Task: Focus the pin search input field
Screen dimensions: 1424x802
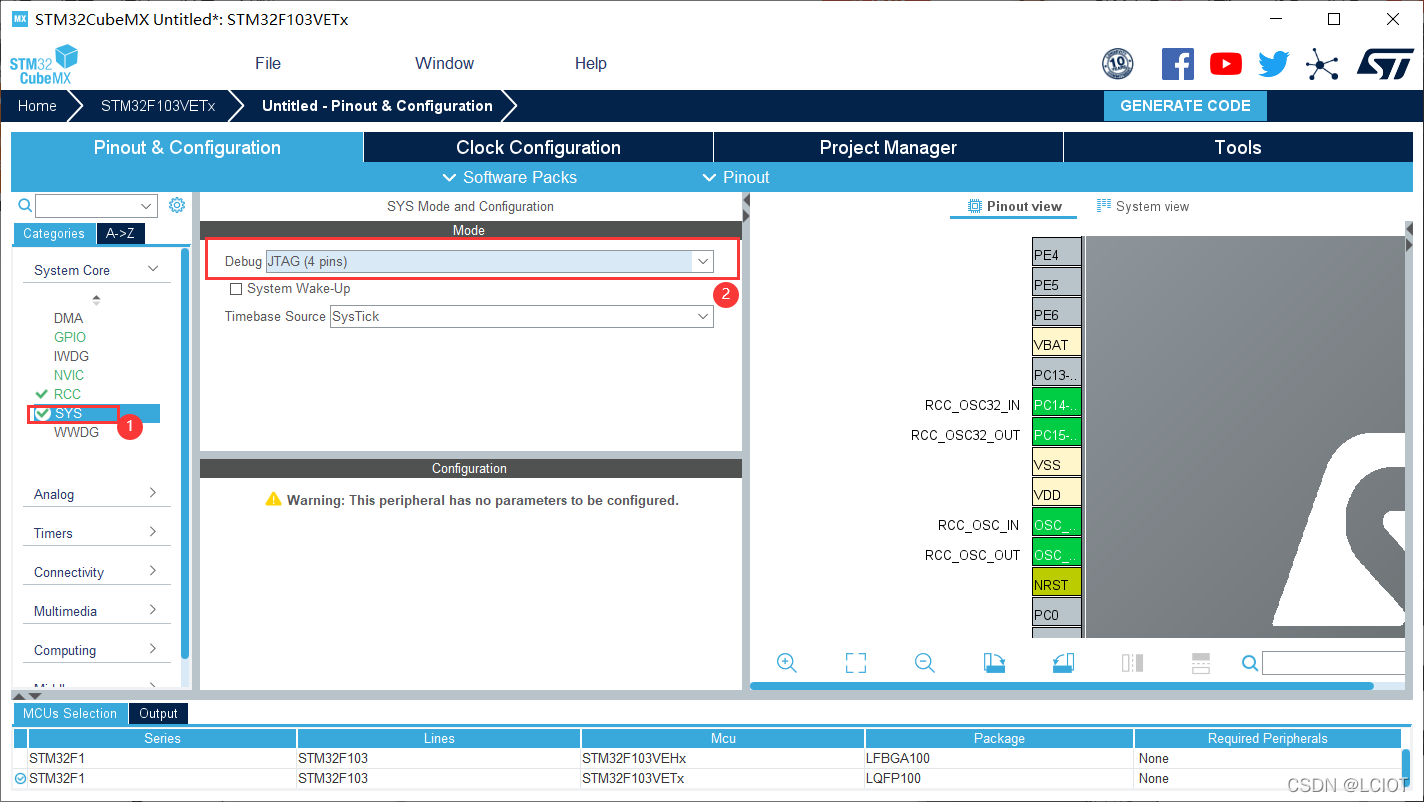Action: [x=1333, y=663]
